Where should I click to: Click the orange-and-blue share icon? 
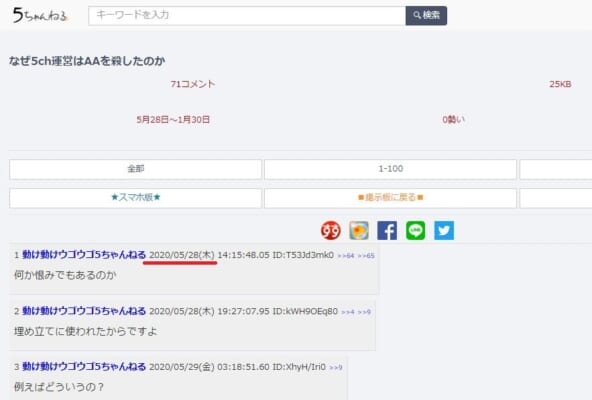pos(359,230)
